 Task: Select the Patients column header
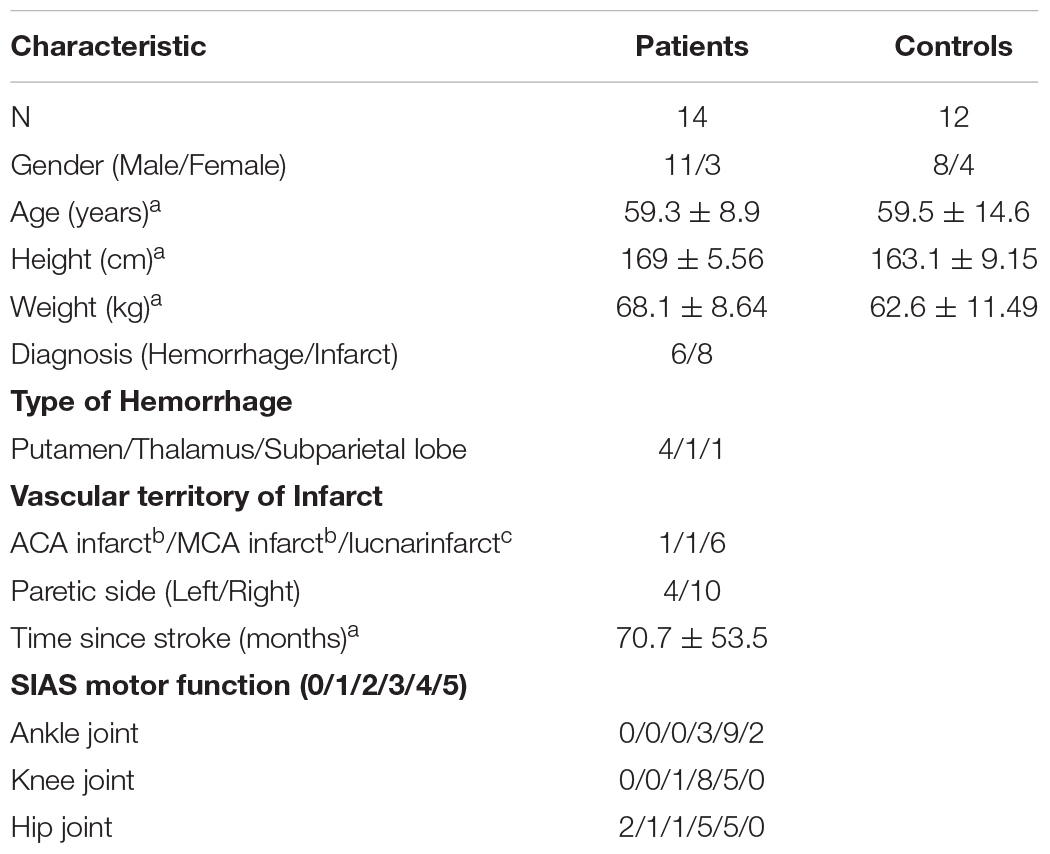692,46
